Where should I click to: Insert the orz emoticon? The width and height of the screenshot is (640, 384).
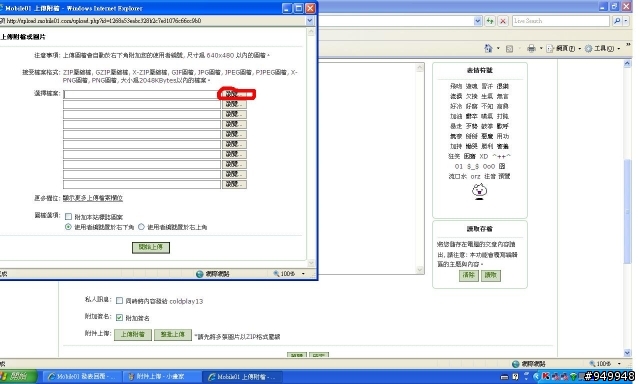point(476,176)
